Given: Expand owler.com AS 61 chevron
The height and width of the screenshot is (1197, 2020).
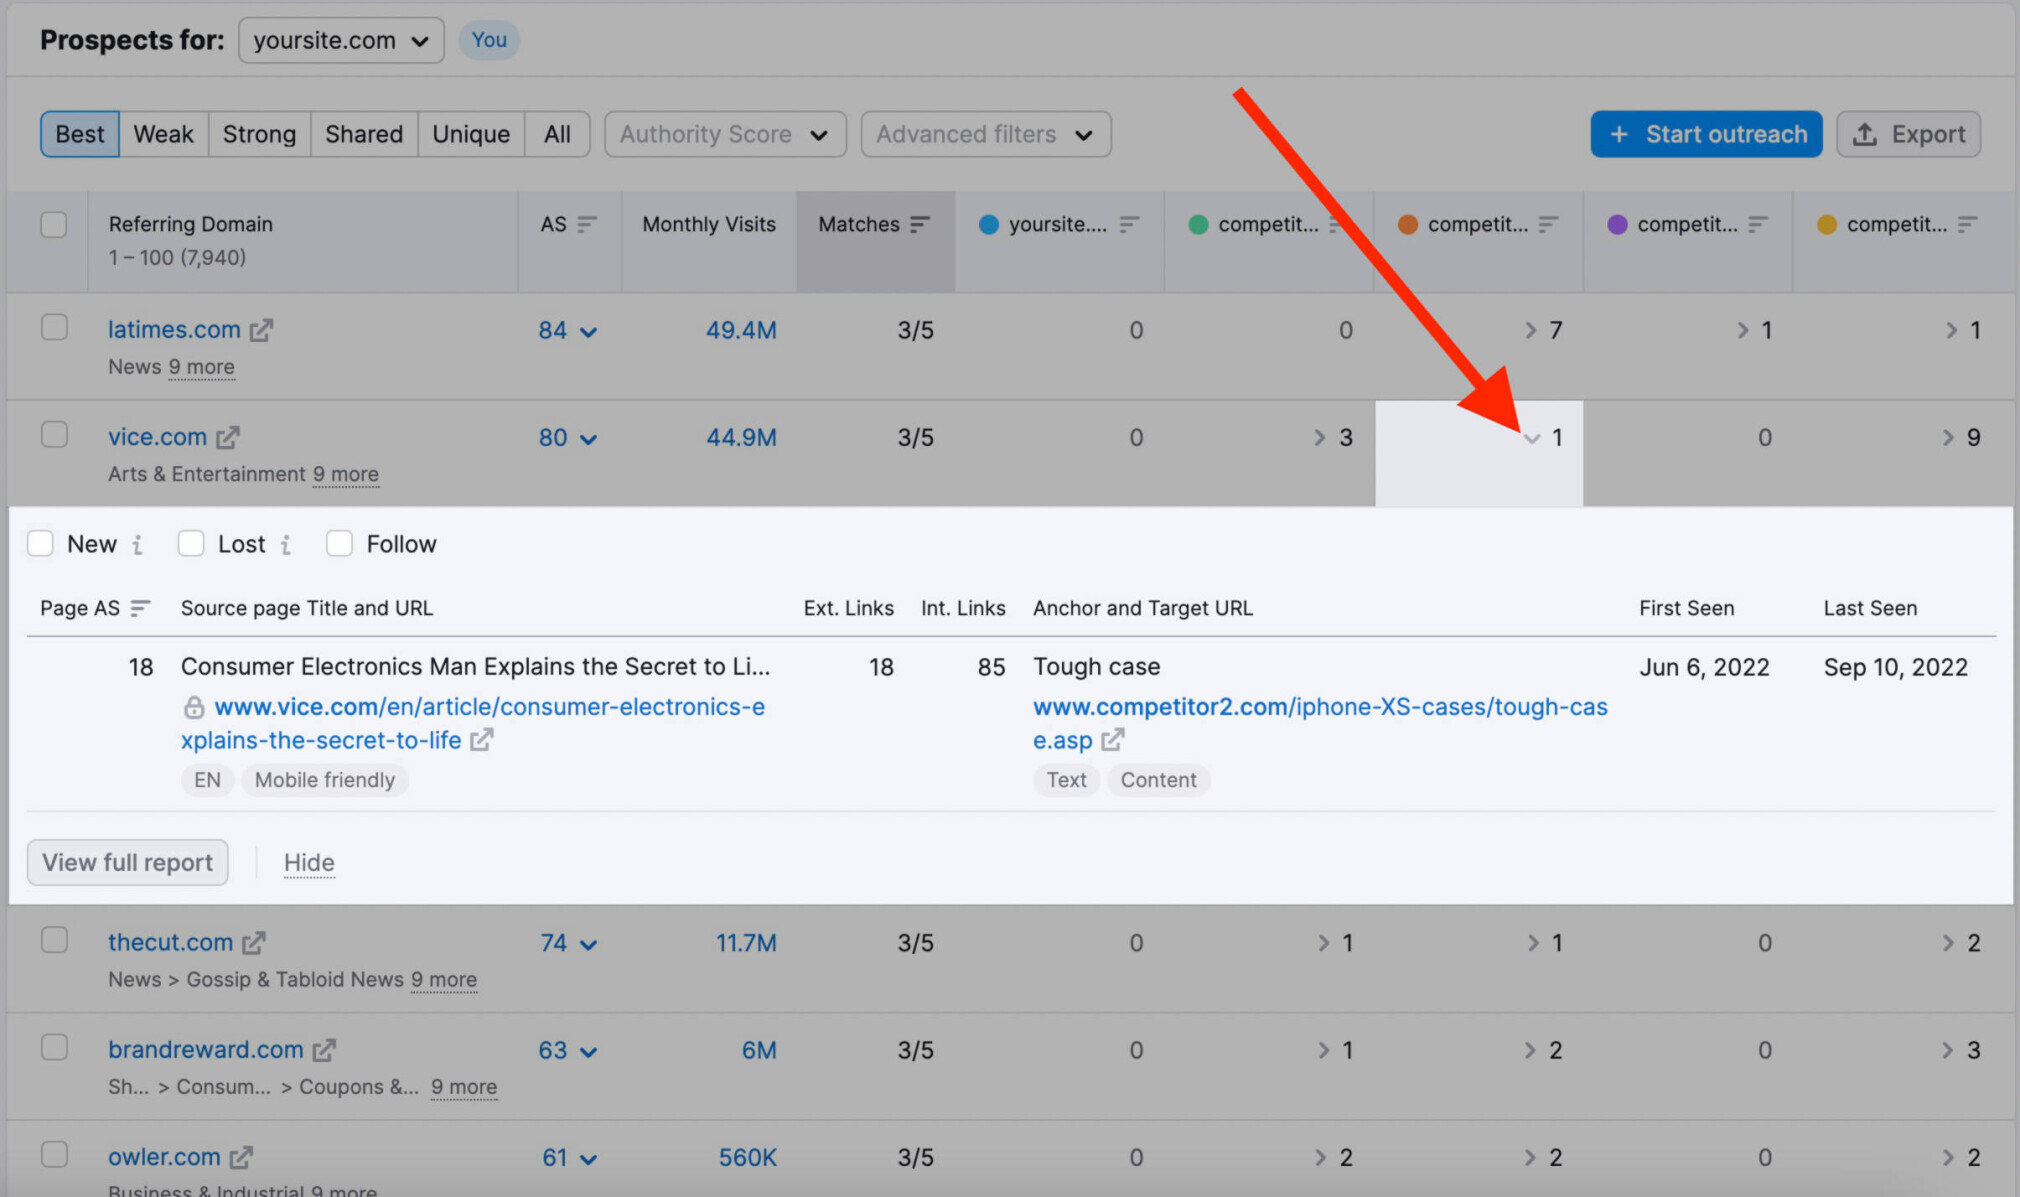Looking at the screenshot, I should tap(589, 1159).
